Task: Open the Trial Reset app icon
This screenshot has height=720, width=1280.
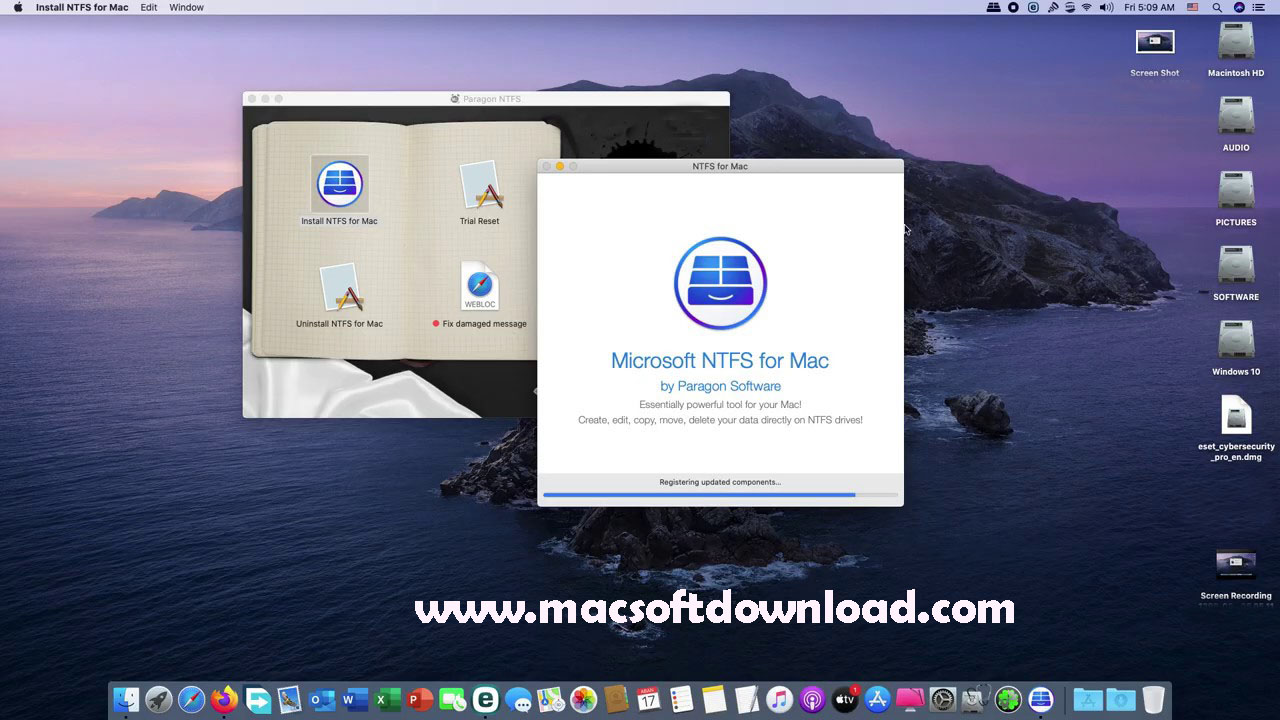Action: coord(480,186)
